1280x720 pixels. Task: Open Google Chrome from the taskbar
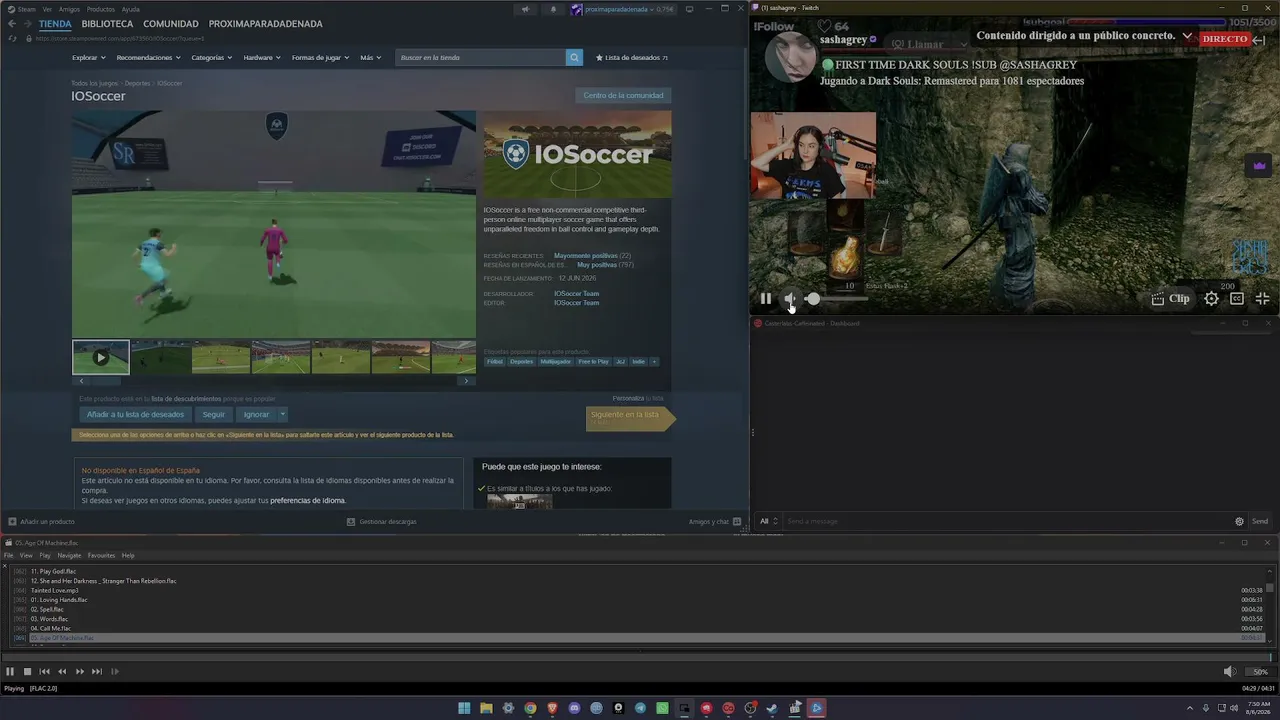(x=530, y=708)
